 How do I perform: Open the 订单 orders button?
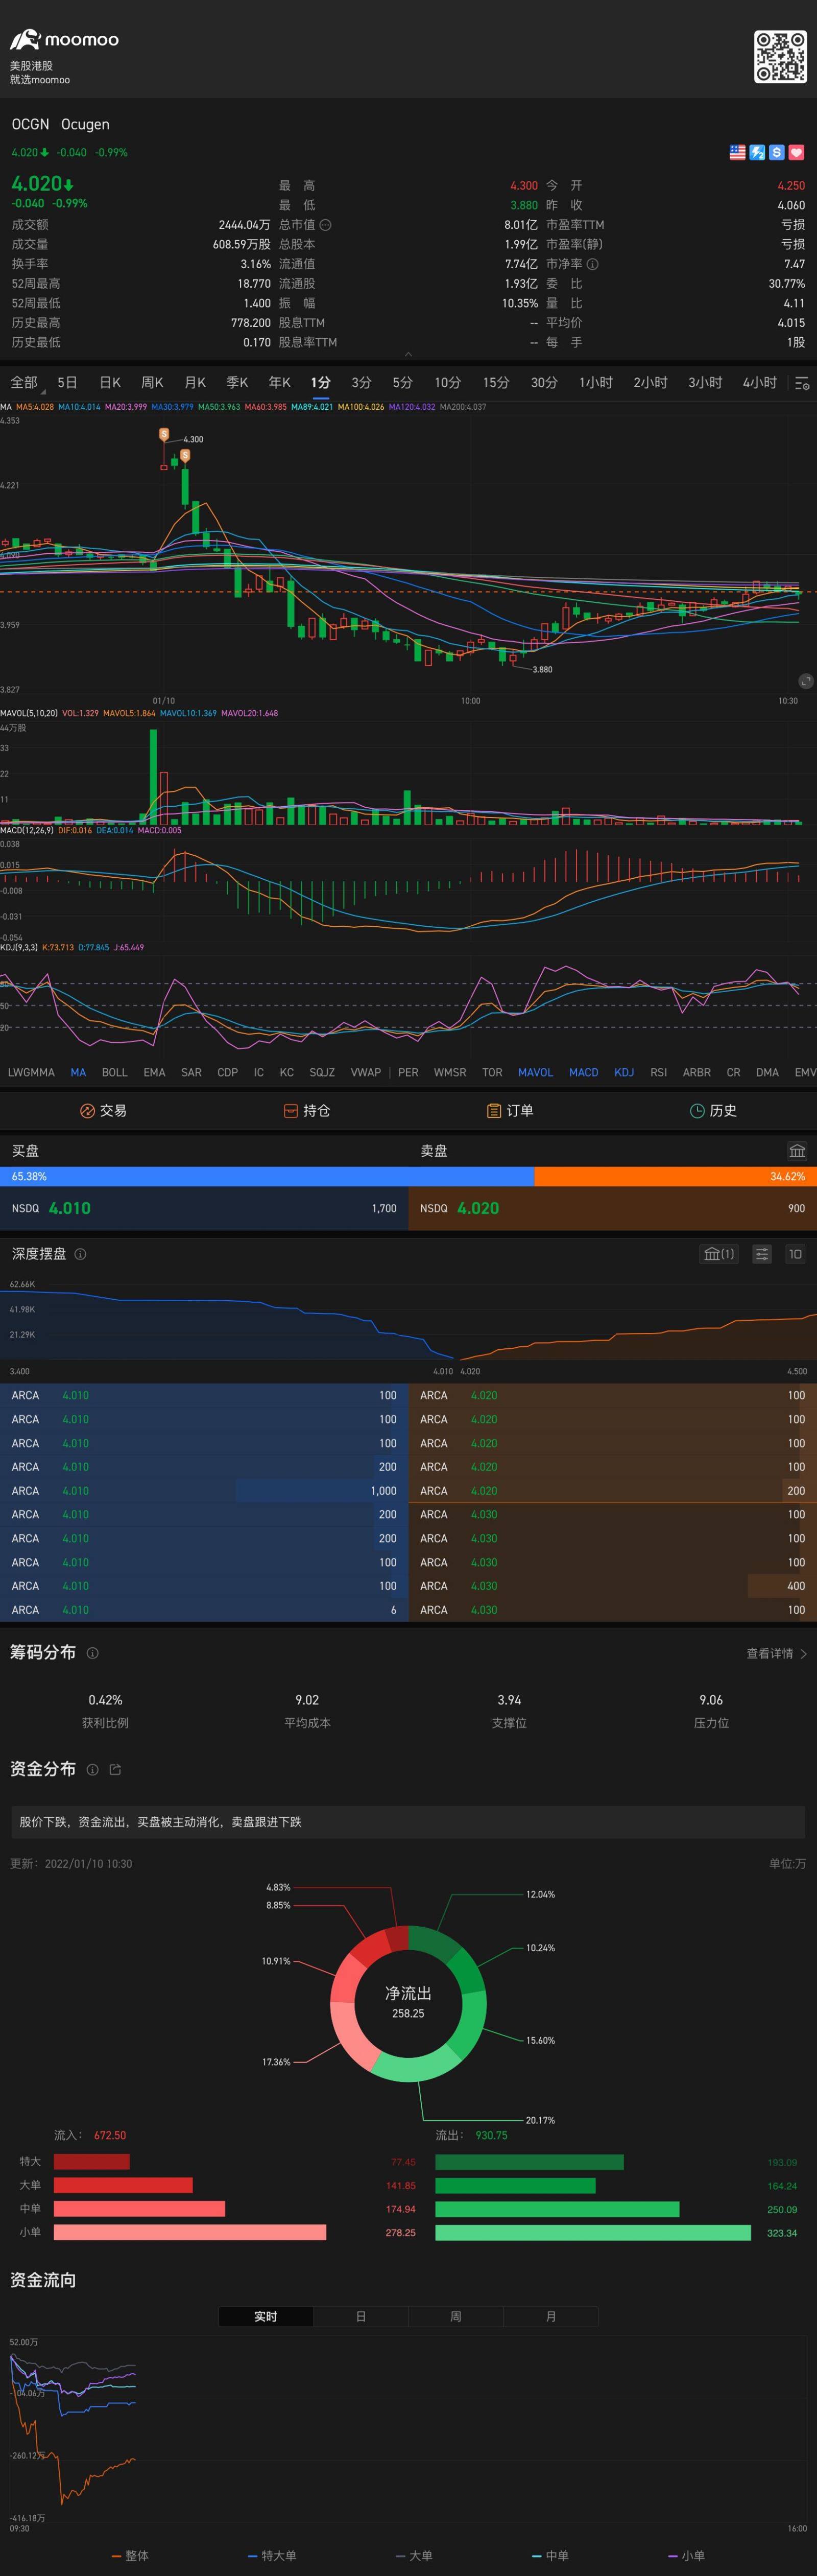510,1111
